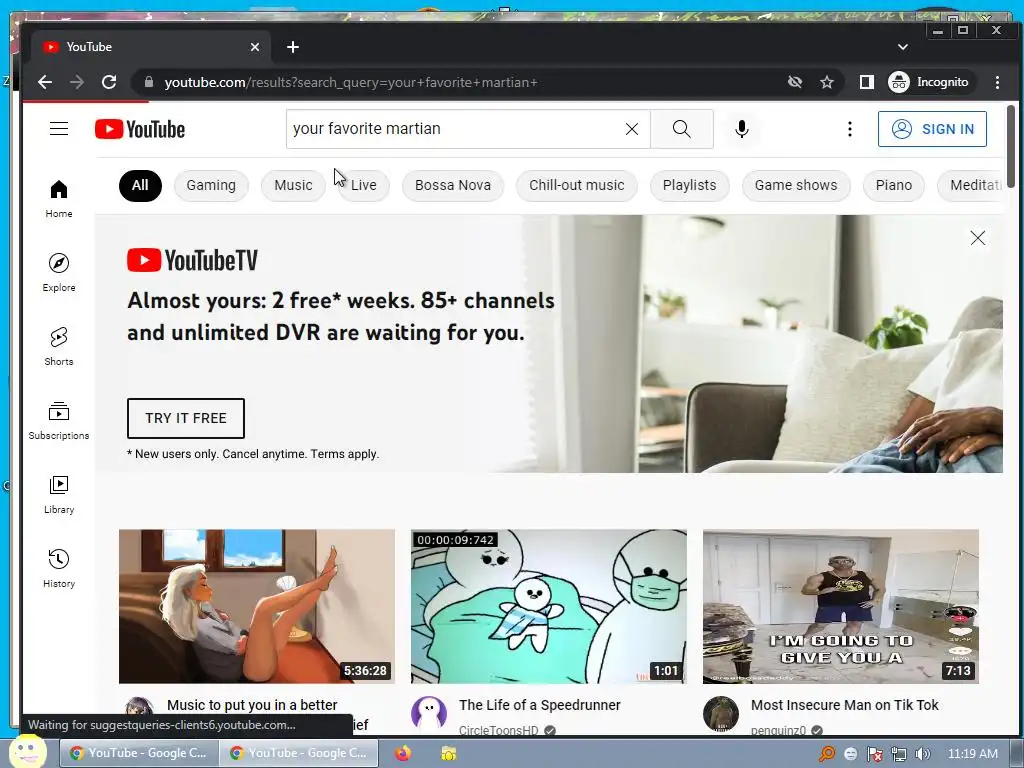Start voice search with microphone
The height and width of the screenshot is (768, 1024).
(741, 129)
